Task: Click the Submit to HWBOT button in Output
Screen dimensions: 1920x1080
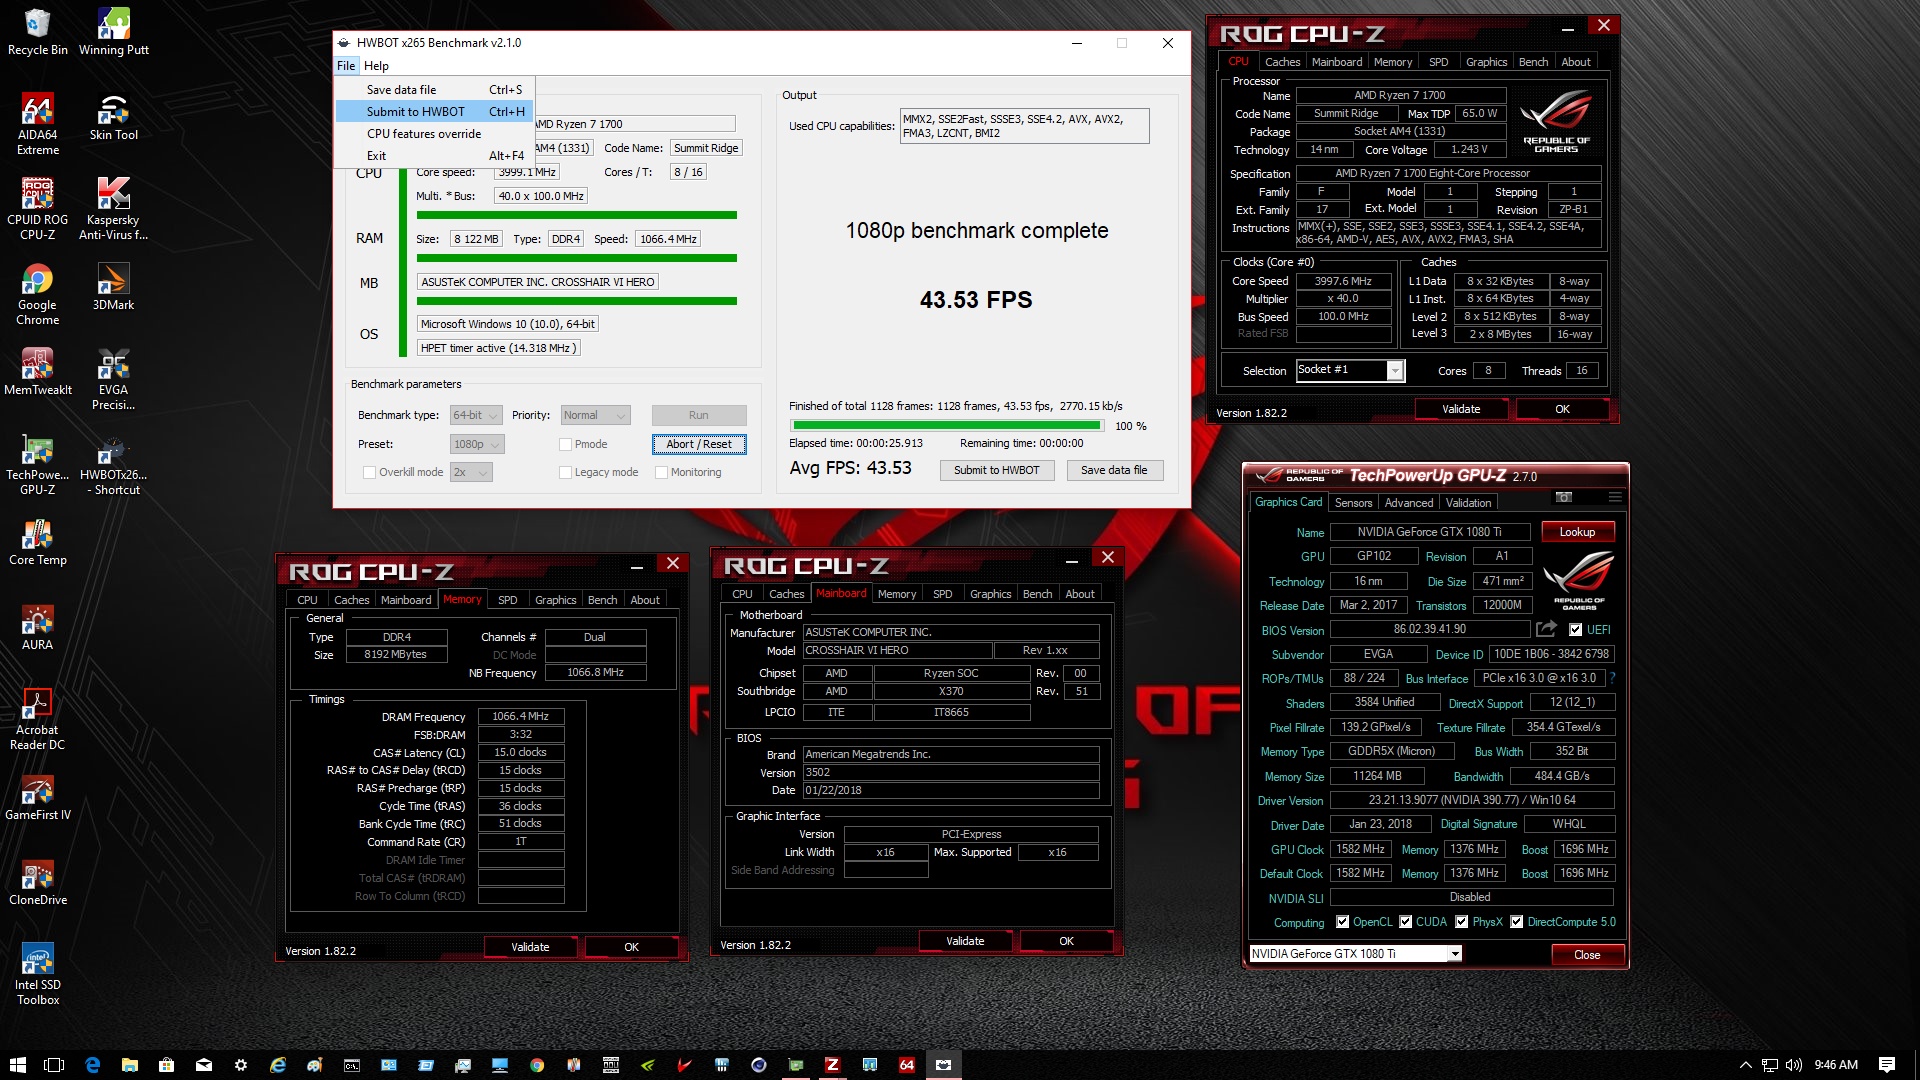Action: click(x=997, y=470)
